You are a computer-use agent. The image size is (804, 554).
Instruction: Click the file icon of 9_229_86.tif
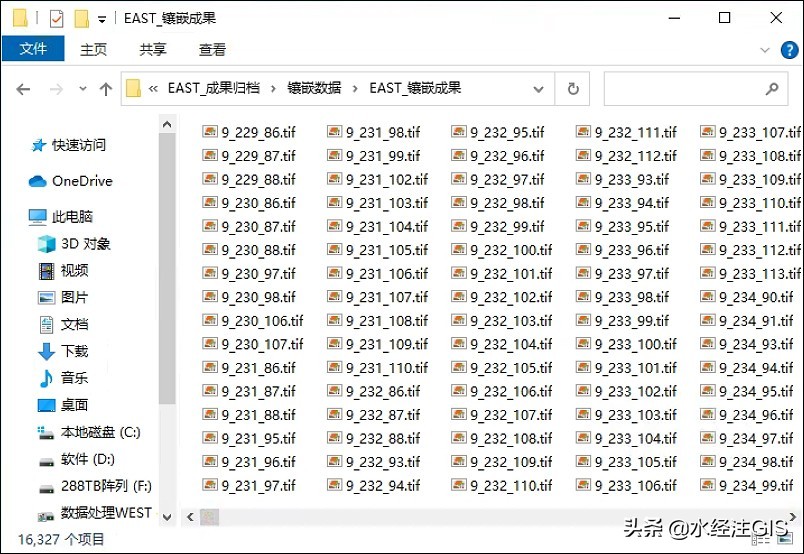(210, 132)
